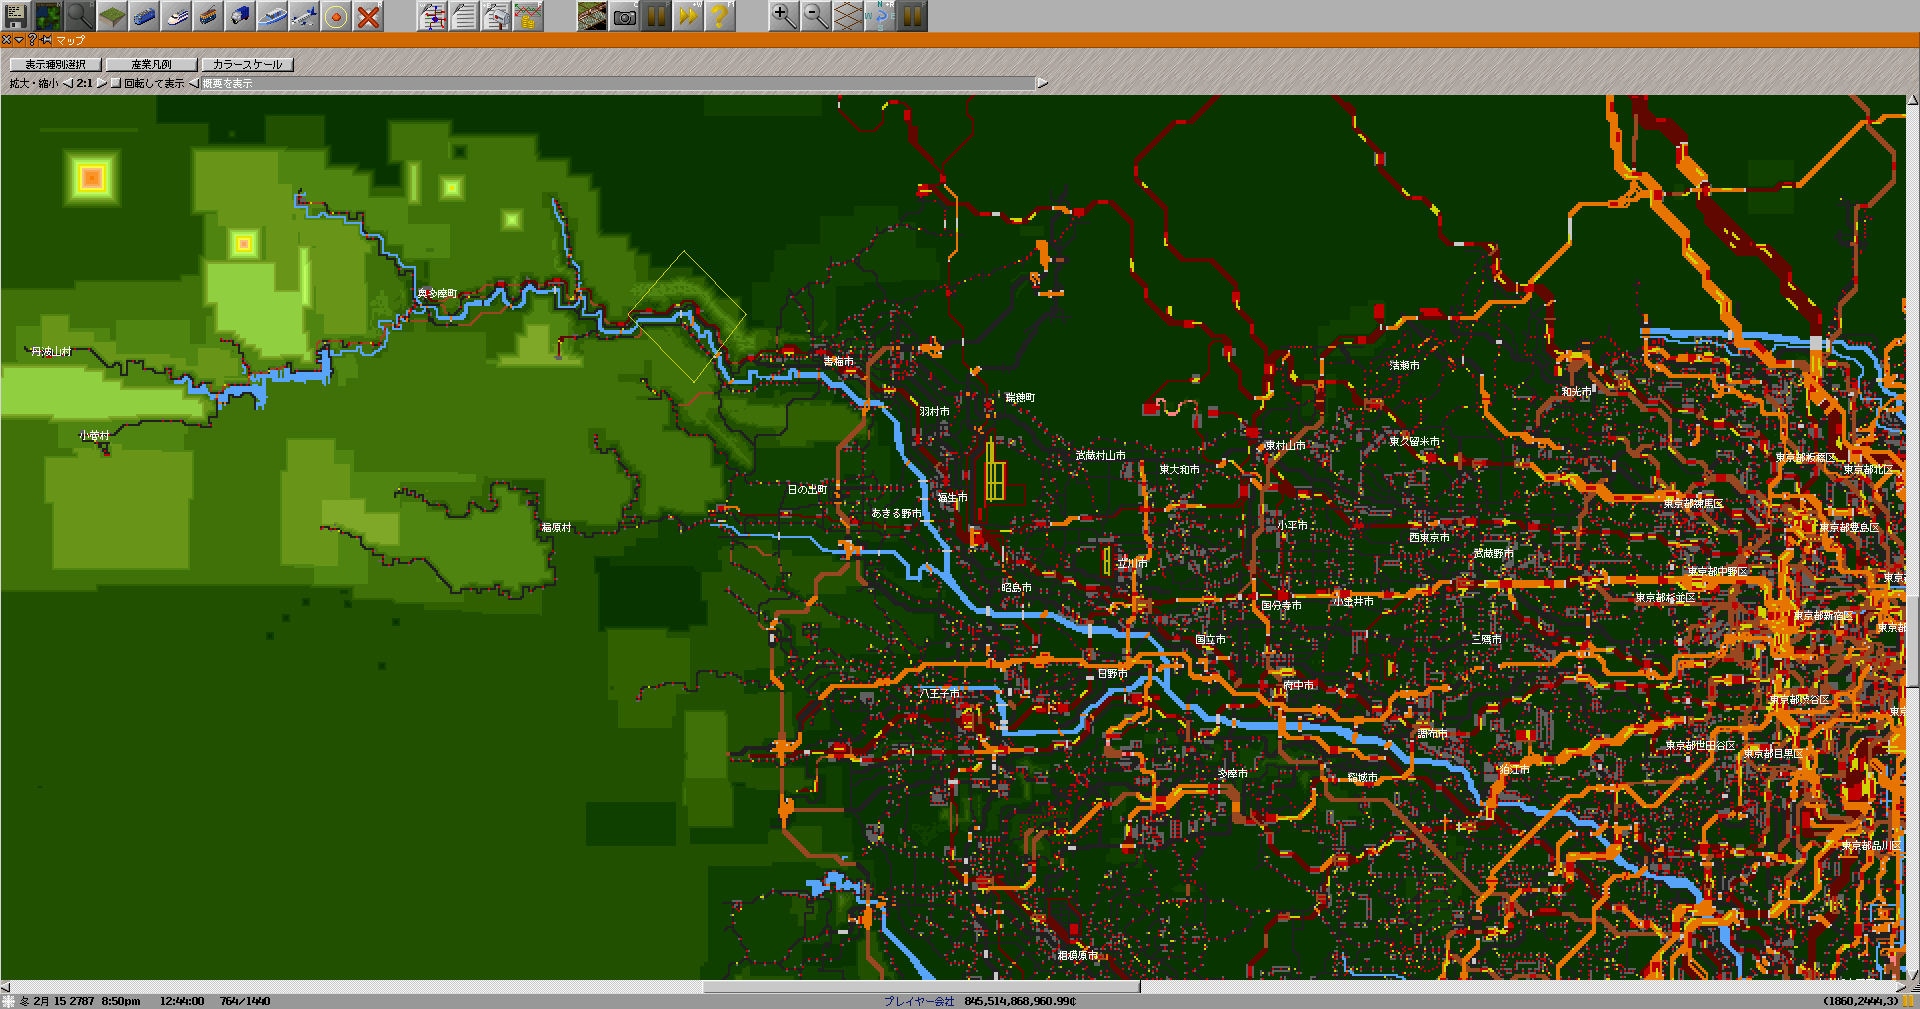This screenshot has height=1009, width=1920.
Task: Pause the game with first pause icon
Action: [x=656, y=16]
